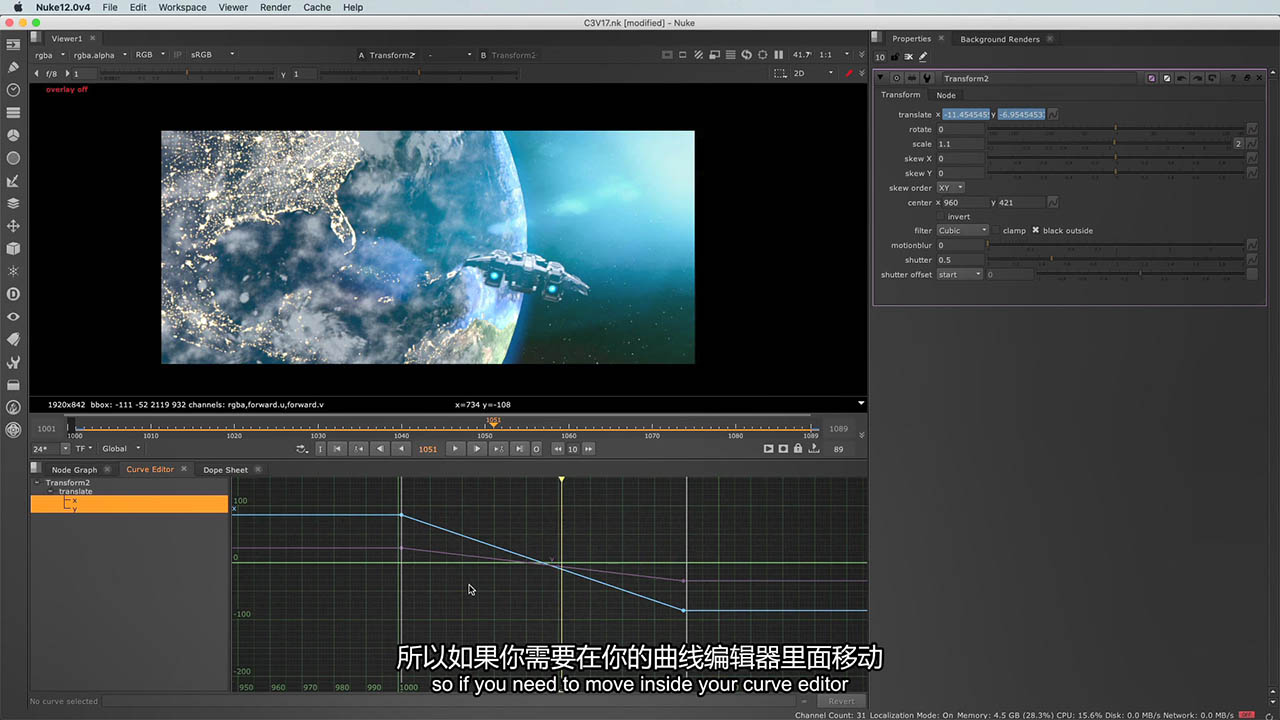
Task: Click the Transform2 redo arrow icon
Action: tap(1197, 78)
